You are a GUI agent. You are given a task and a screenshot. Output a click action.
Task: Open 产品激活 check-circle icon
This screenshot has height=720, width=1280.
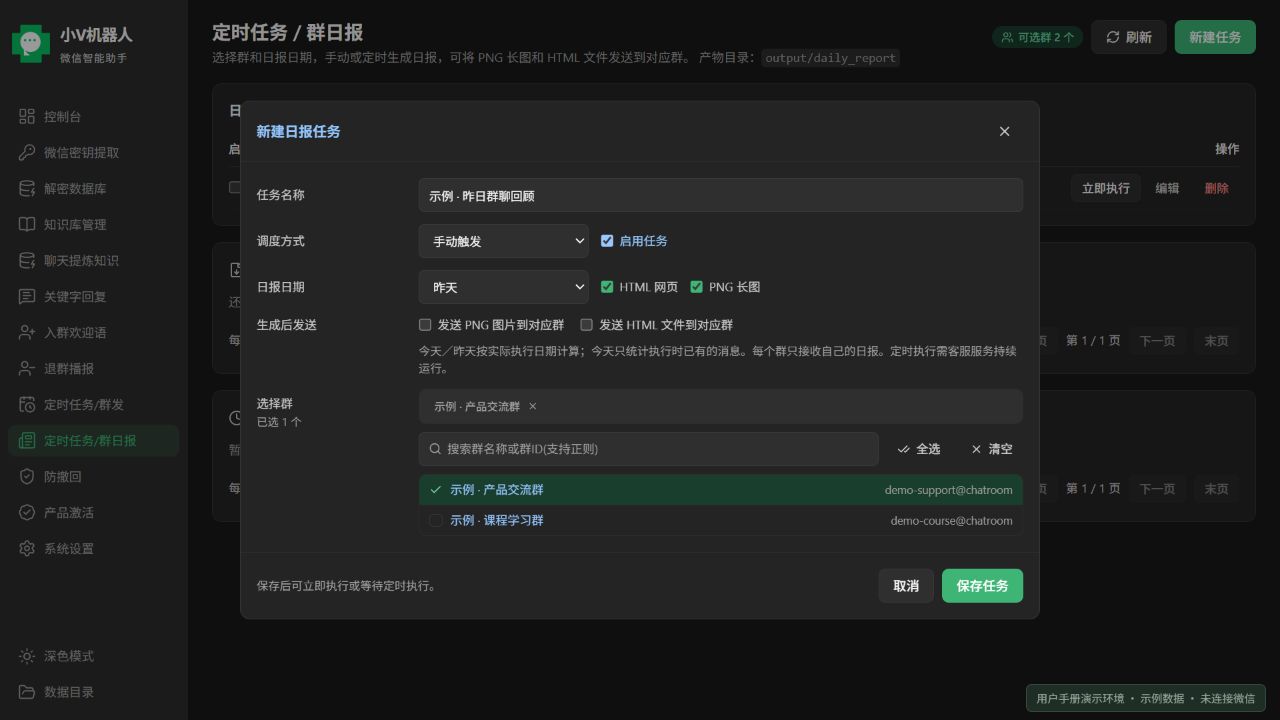pyautogui.click(x=27, y=513)
